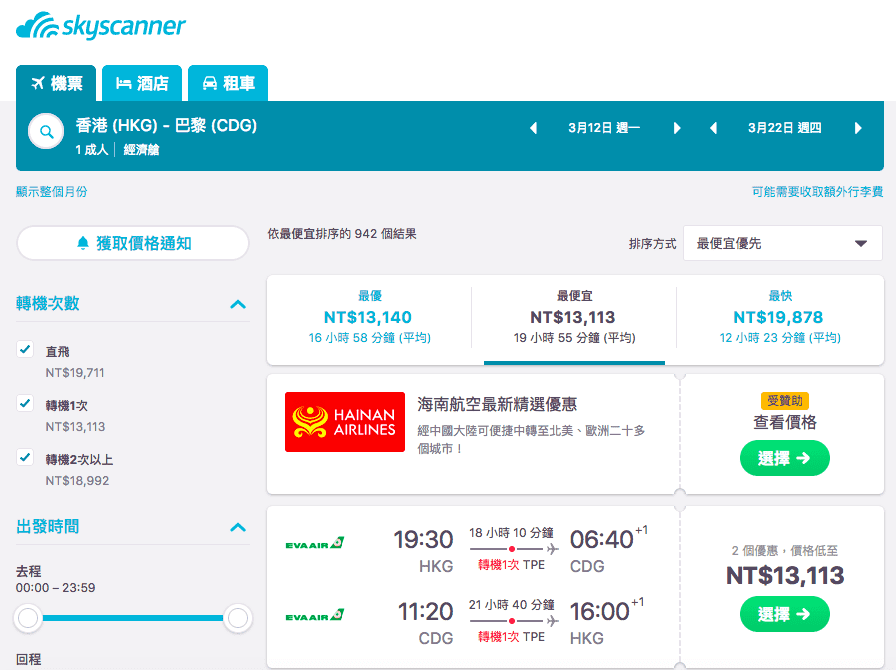Click the NT$13,113 price on EVA Air result
This screenshot has width=896, height=670.
[x=785, y=575]
